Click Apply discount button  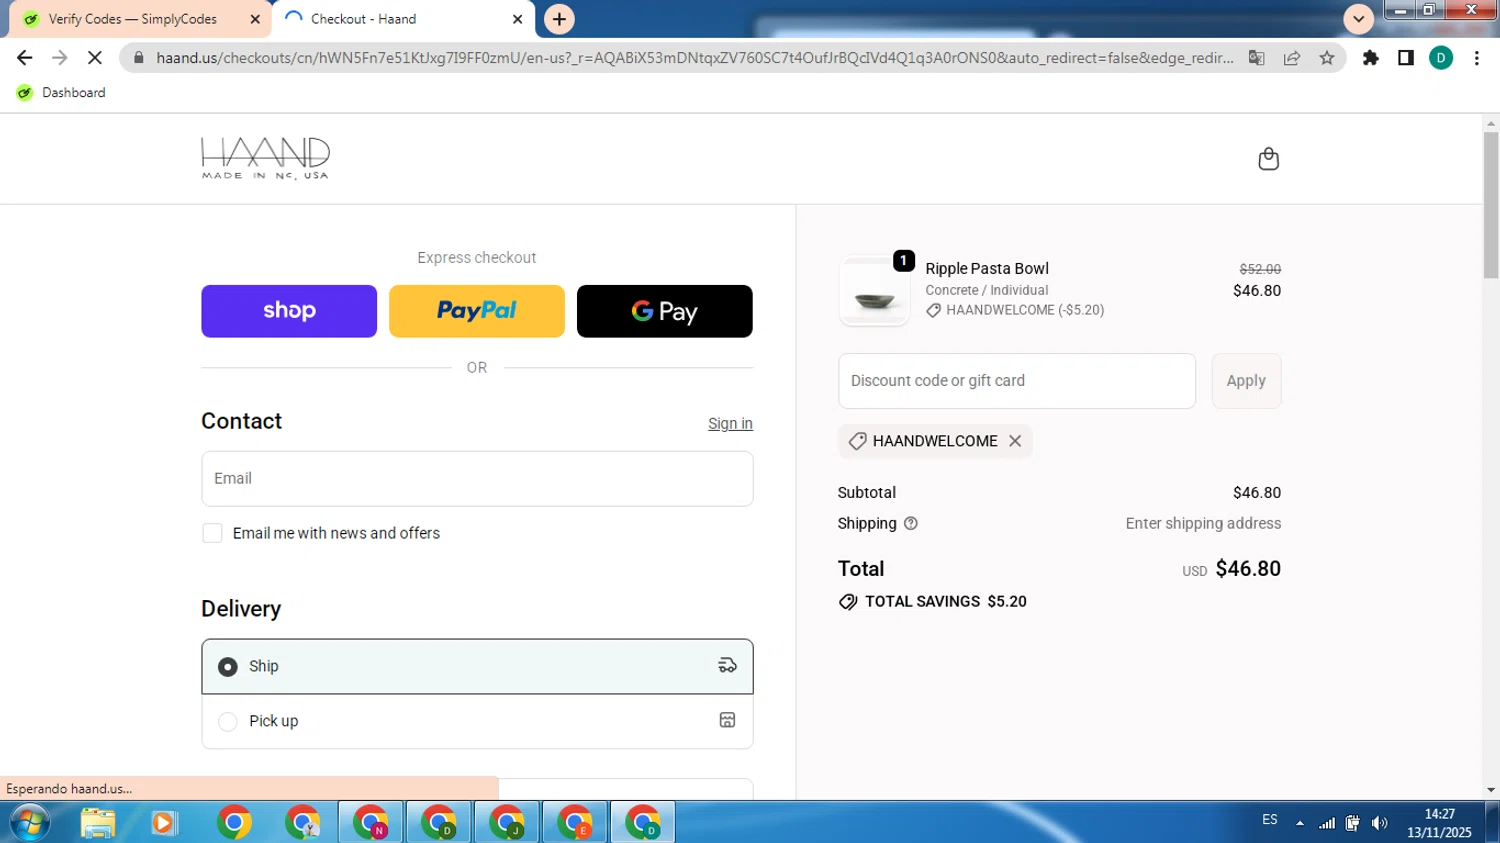point(1246,381)
